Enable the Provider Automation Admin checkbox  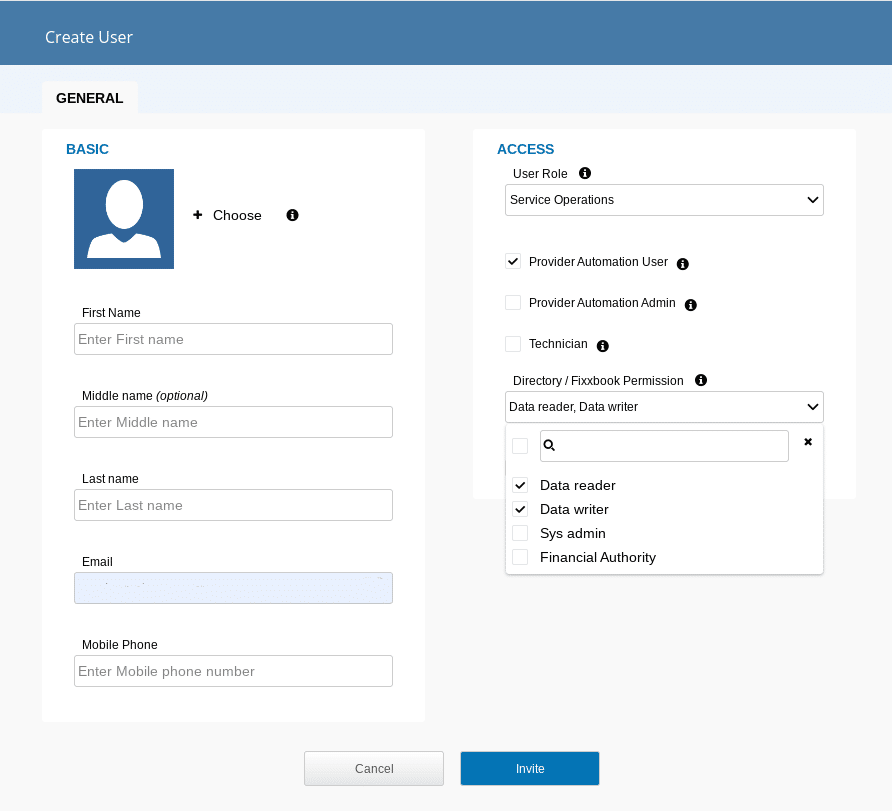(x=513, y=303)
